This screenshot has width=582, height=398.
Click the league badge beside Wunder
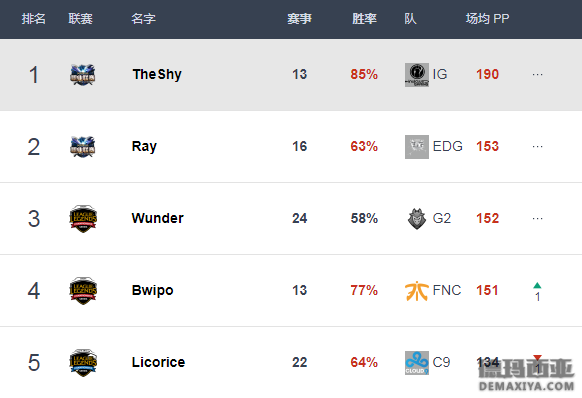83,219
